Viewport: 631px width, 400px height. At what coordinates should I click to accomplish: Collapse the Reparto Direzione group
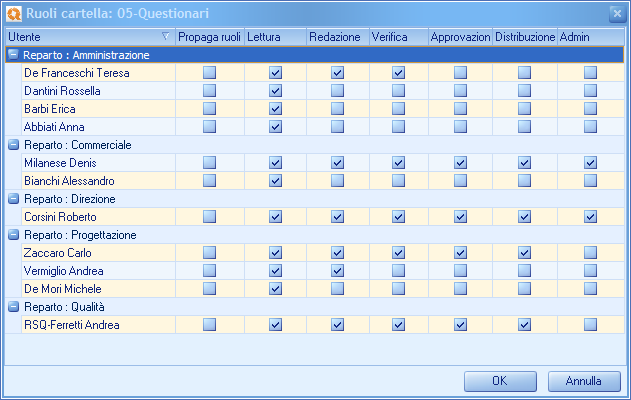click(13, 199)
